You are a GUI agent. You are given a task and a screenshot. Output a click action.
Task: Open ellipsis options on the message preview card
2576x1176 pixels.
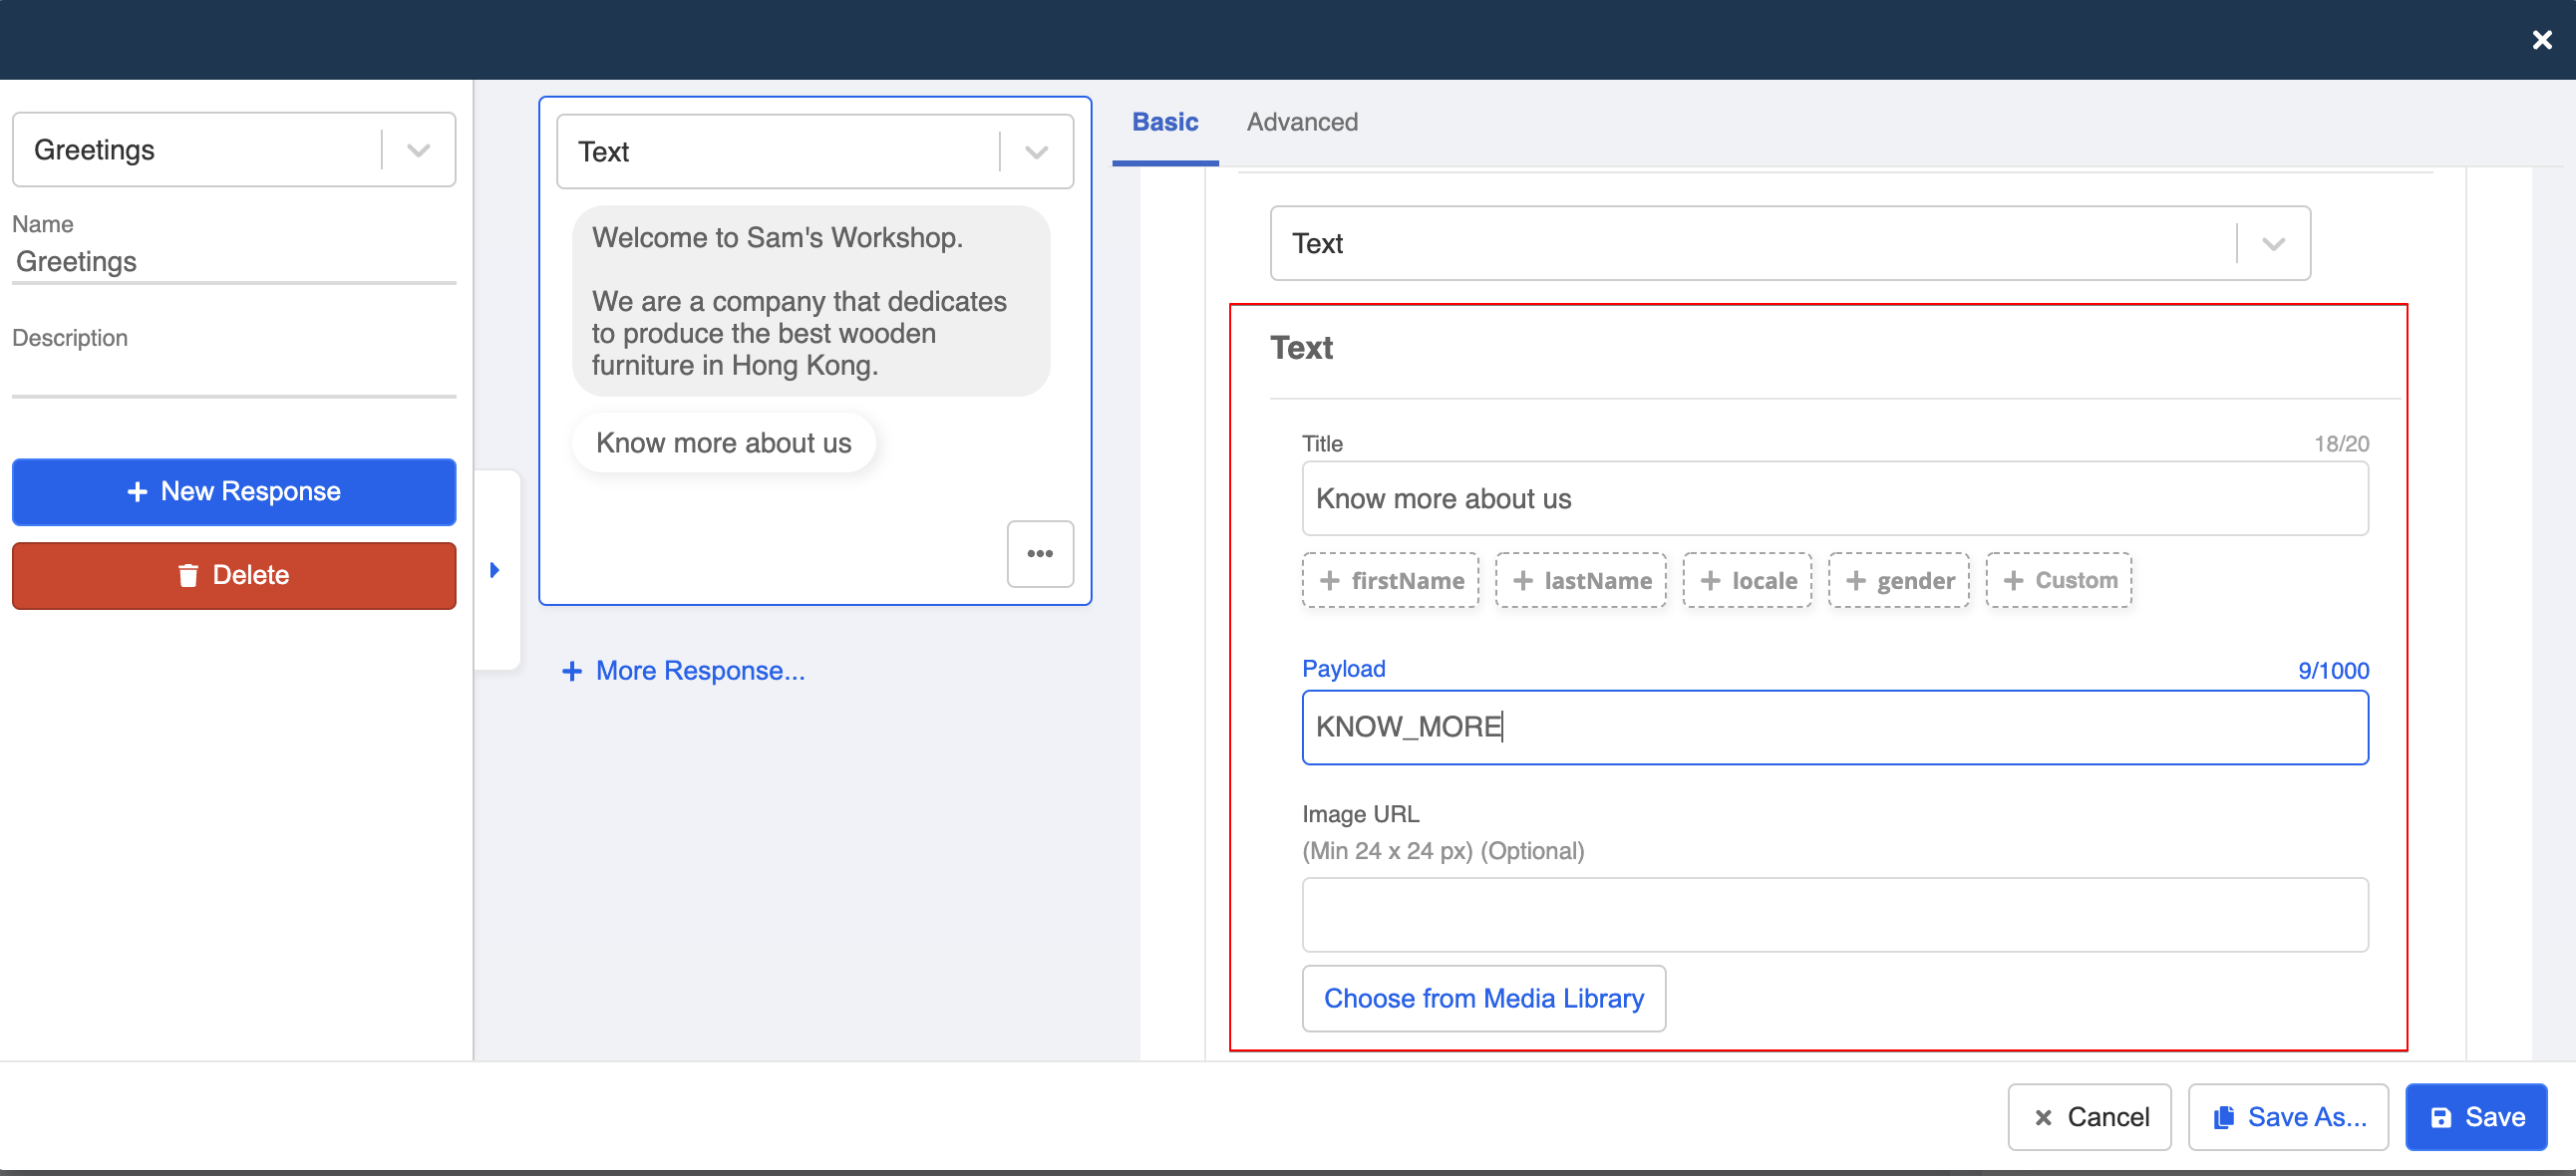pyautogui.click(x=1040, y=554)
